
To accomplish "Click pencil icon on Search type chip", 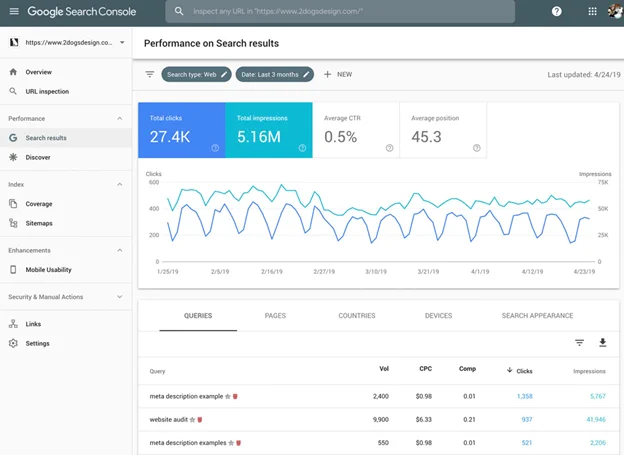I will (224, 74).
